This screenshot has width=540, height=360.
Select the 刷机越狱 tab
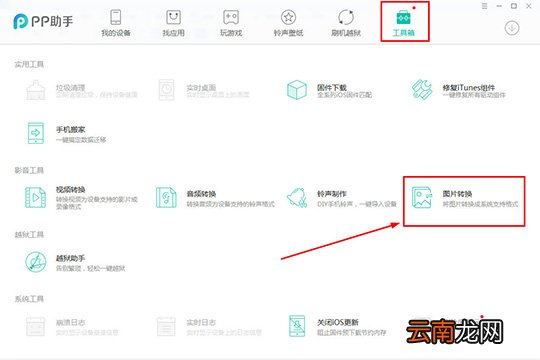click(346, 23)
